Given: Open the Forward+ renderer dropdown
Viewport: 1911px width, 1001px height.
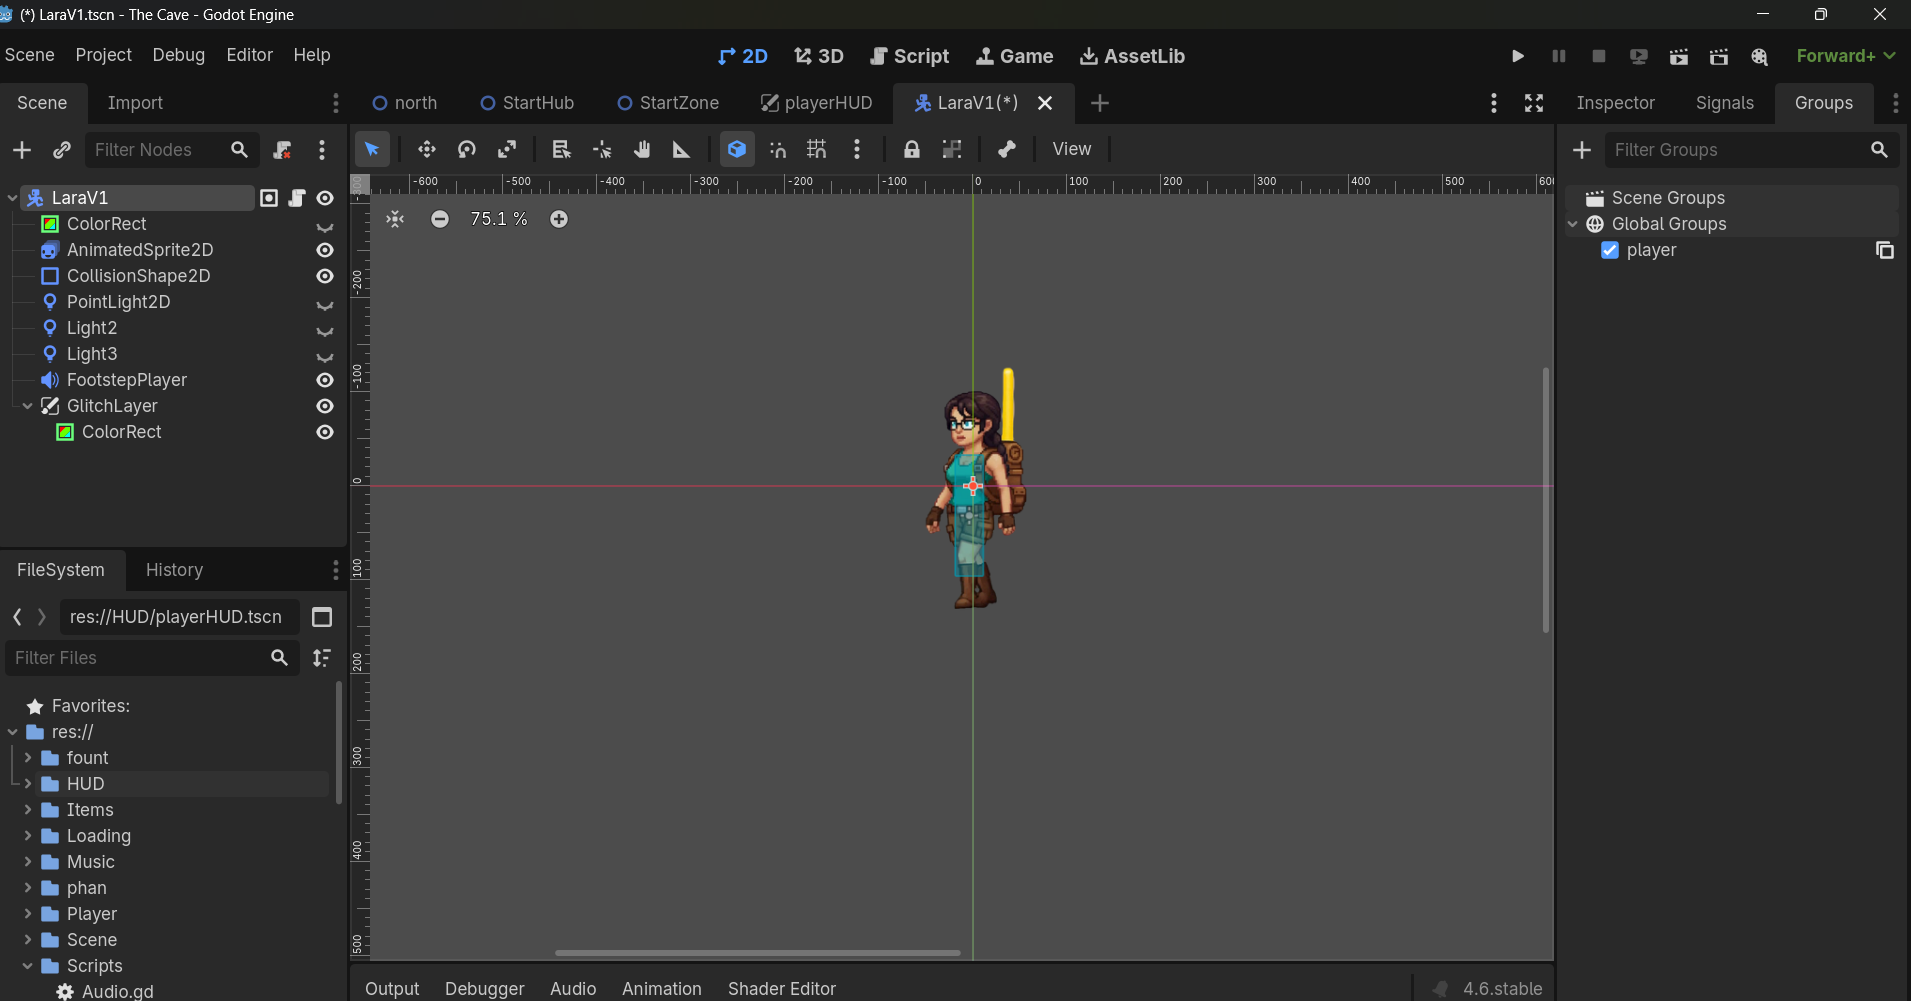Looking at the screenshot, I should click(x=1845, y=56).
